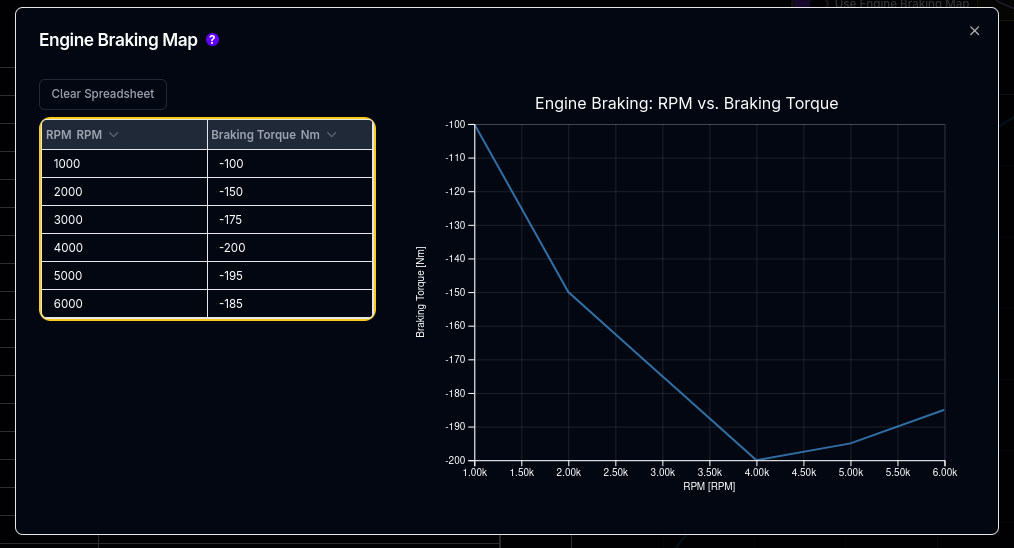Select the torque cell with -175
The image size is (1014, 548).
(290, 220)
